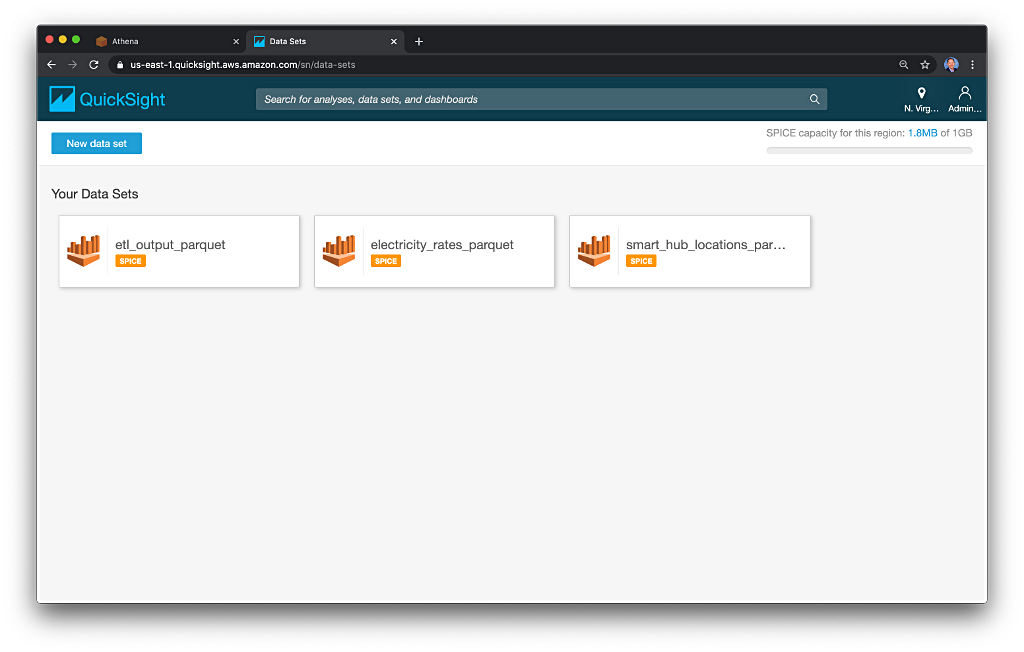The width and height of the screenshot is (1024, 652).
Task: Go back to the previous page
Action: tap(52, 65)
